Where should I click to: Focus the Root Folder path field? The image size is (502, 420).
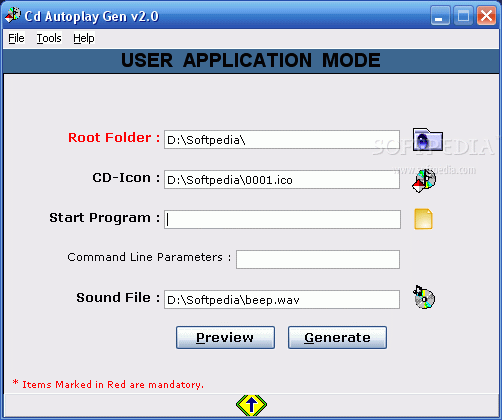(x=282, y=140)
